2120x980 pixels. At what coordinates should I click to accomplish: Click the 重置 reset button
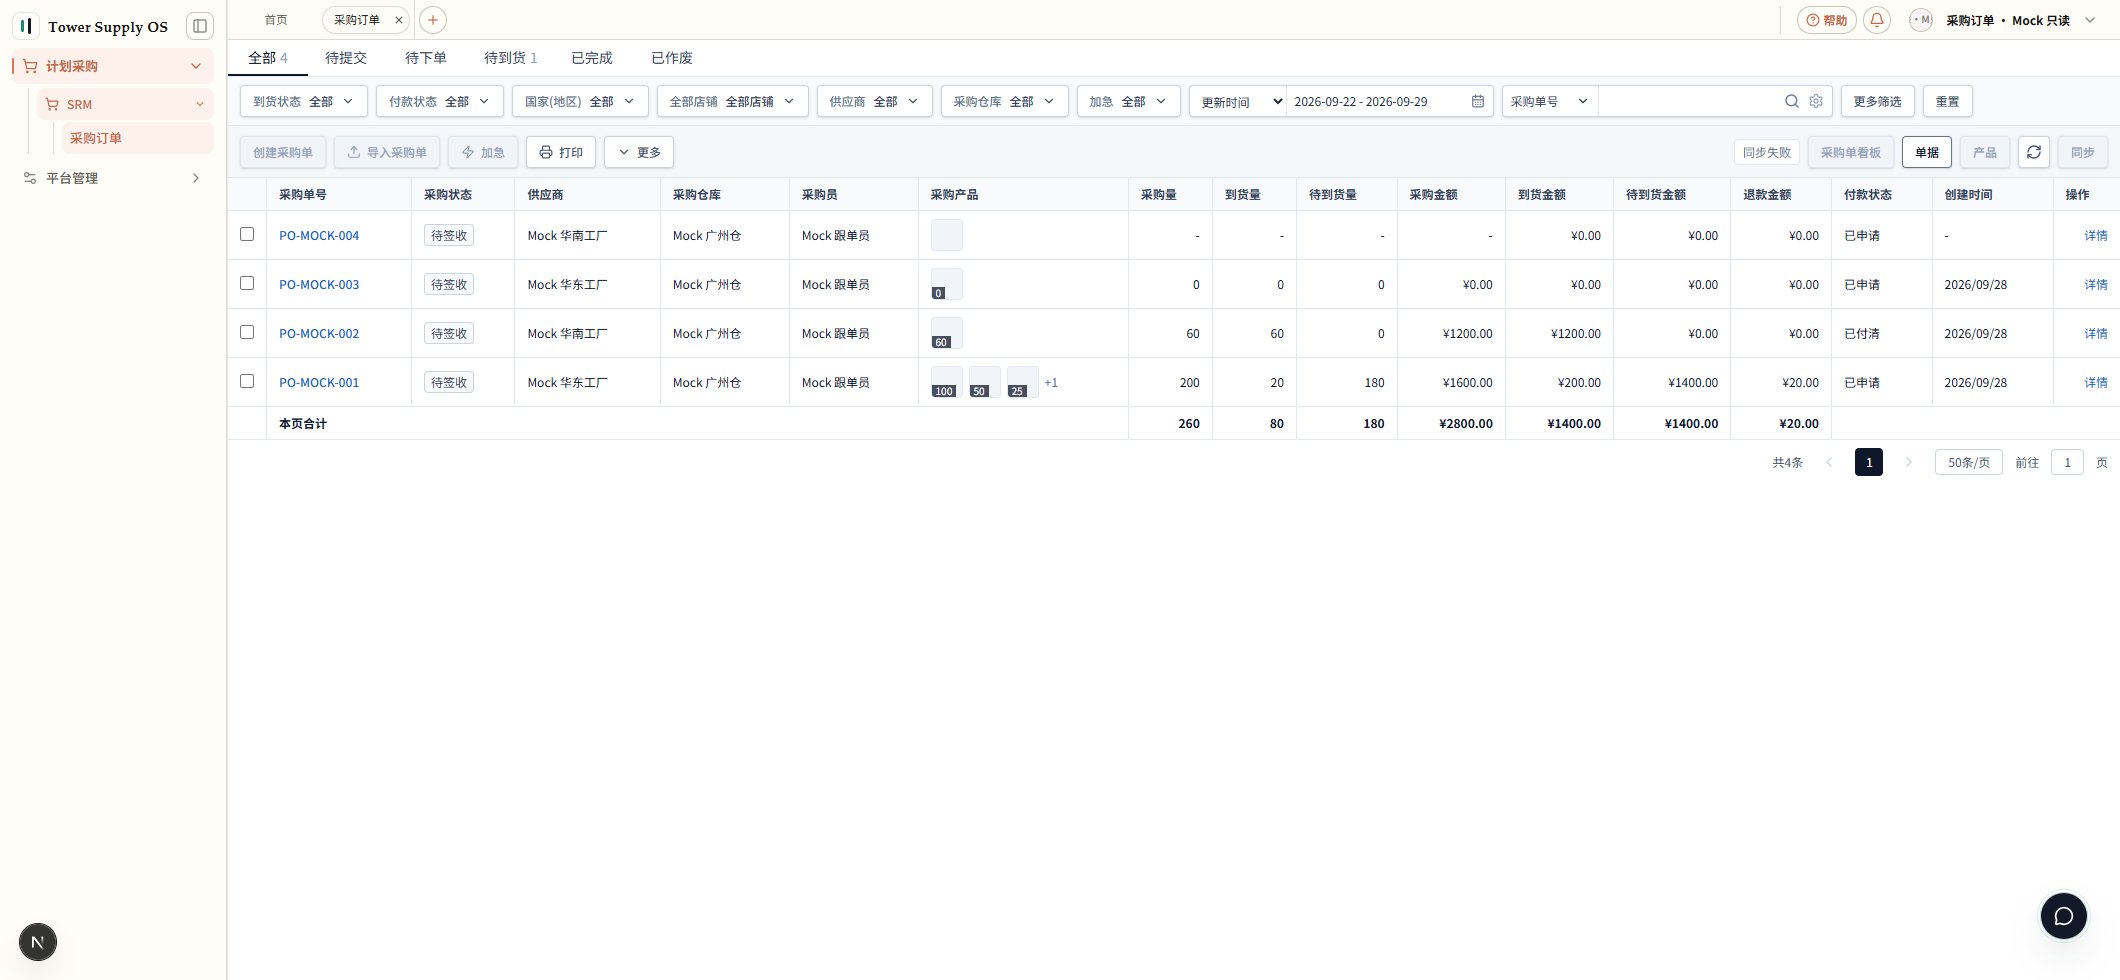pos(1947,101)
